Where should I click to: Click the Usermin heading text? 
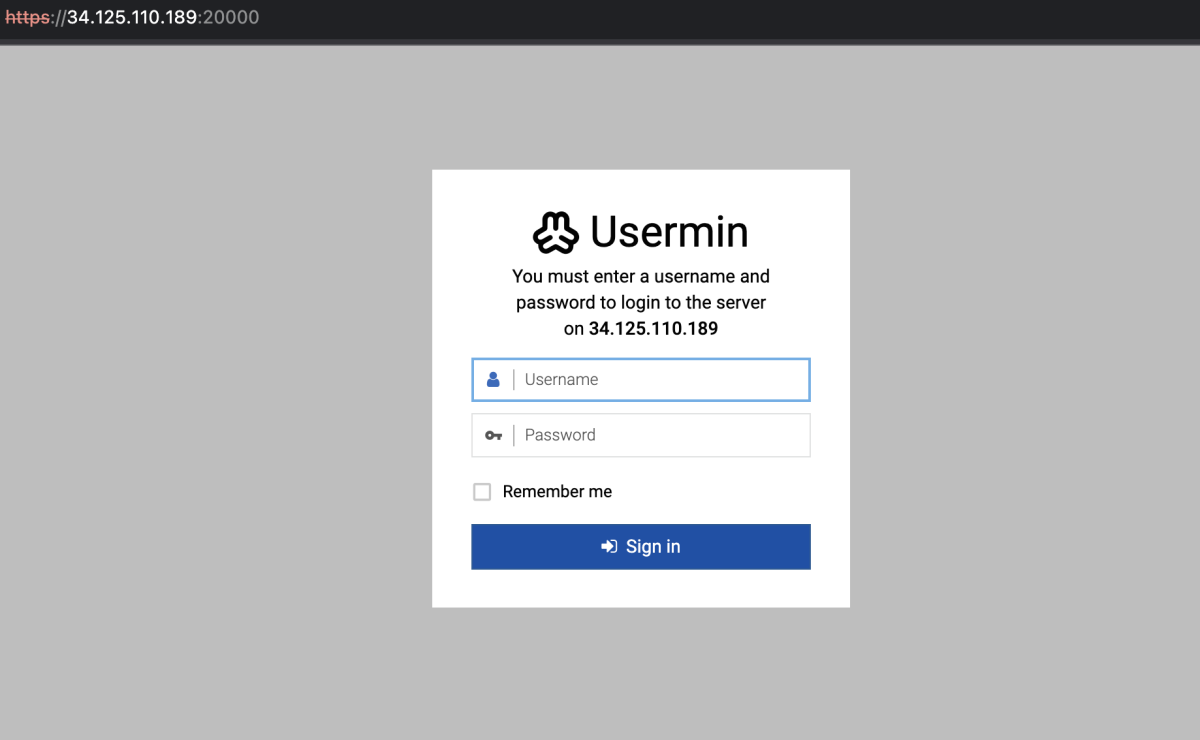669,232
